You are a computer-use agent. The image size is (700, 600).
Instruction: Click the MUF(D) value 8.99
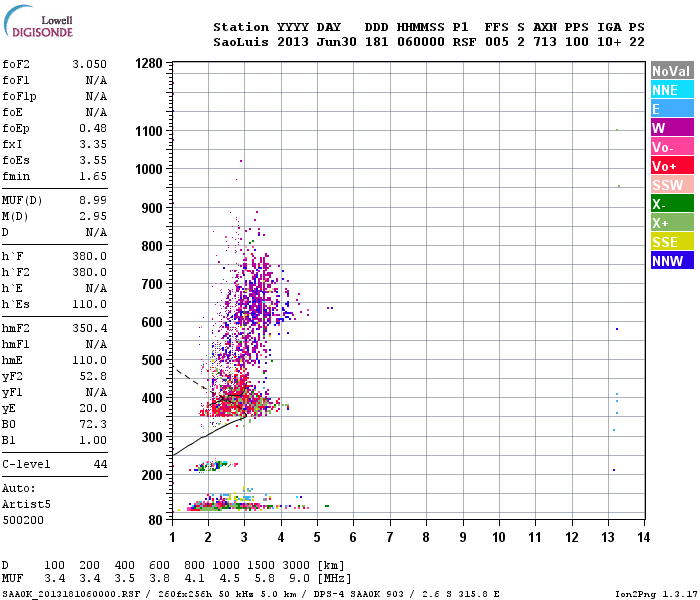(x=93, y=200)
